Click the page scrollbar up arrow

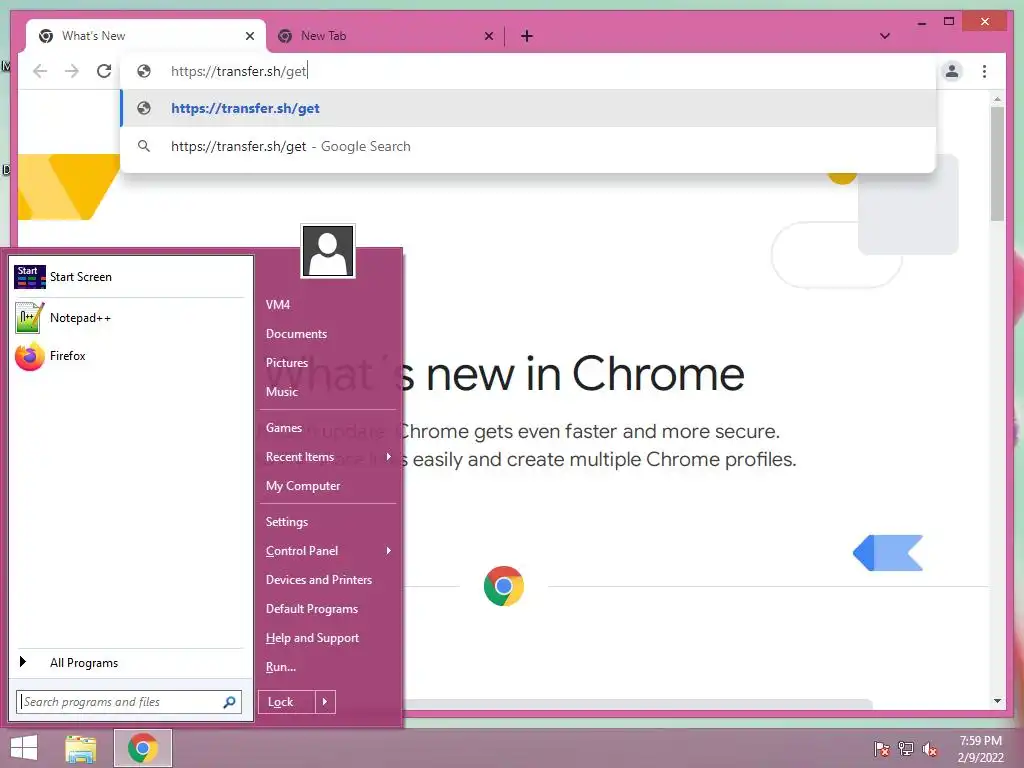point(997,99)
